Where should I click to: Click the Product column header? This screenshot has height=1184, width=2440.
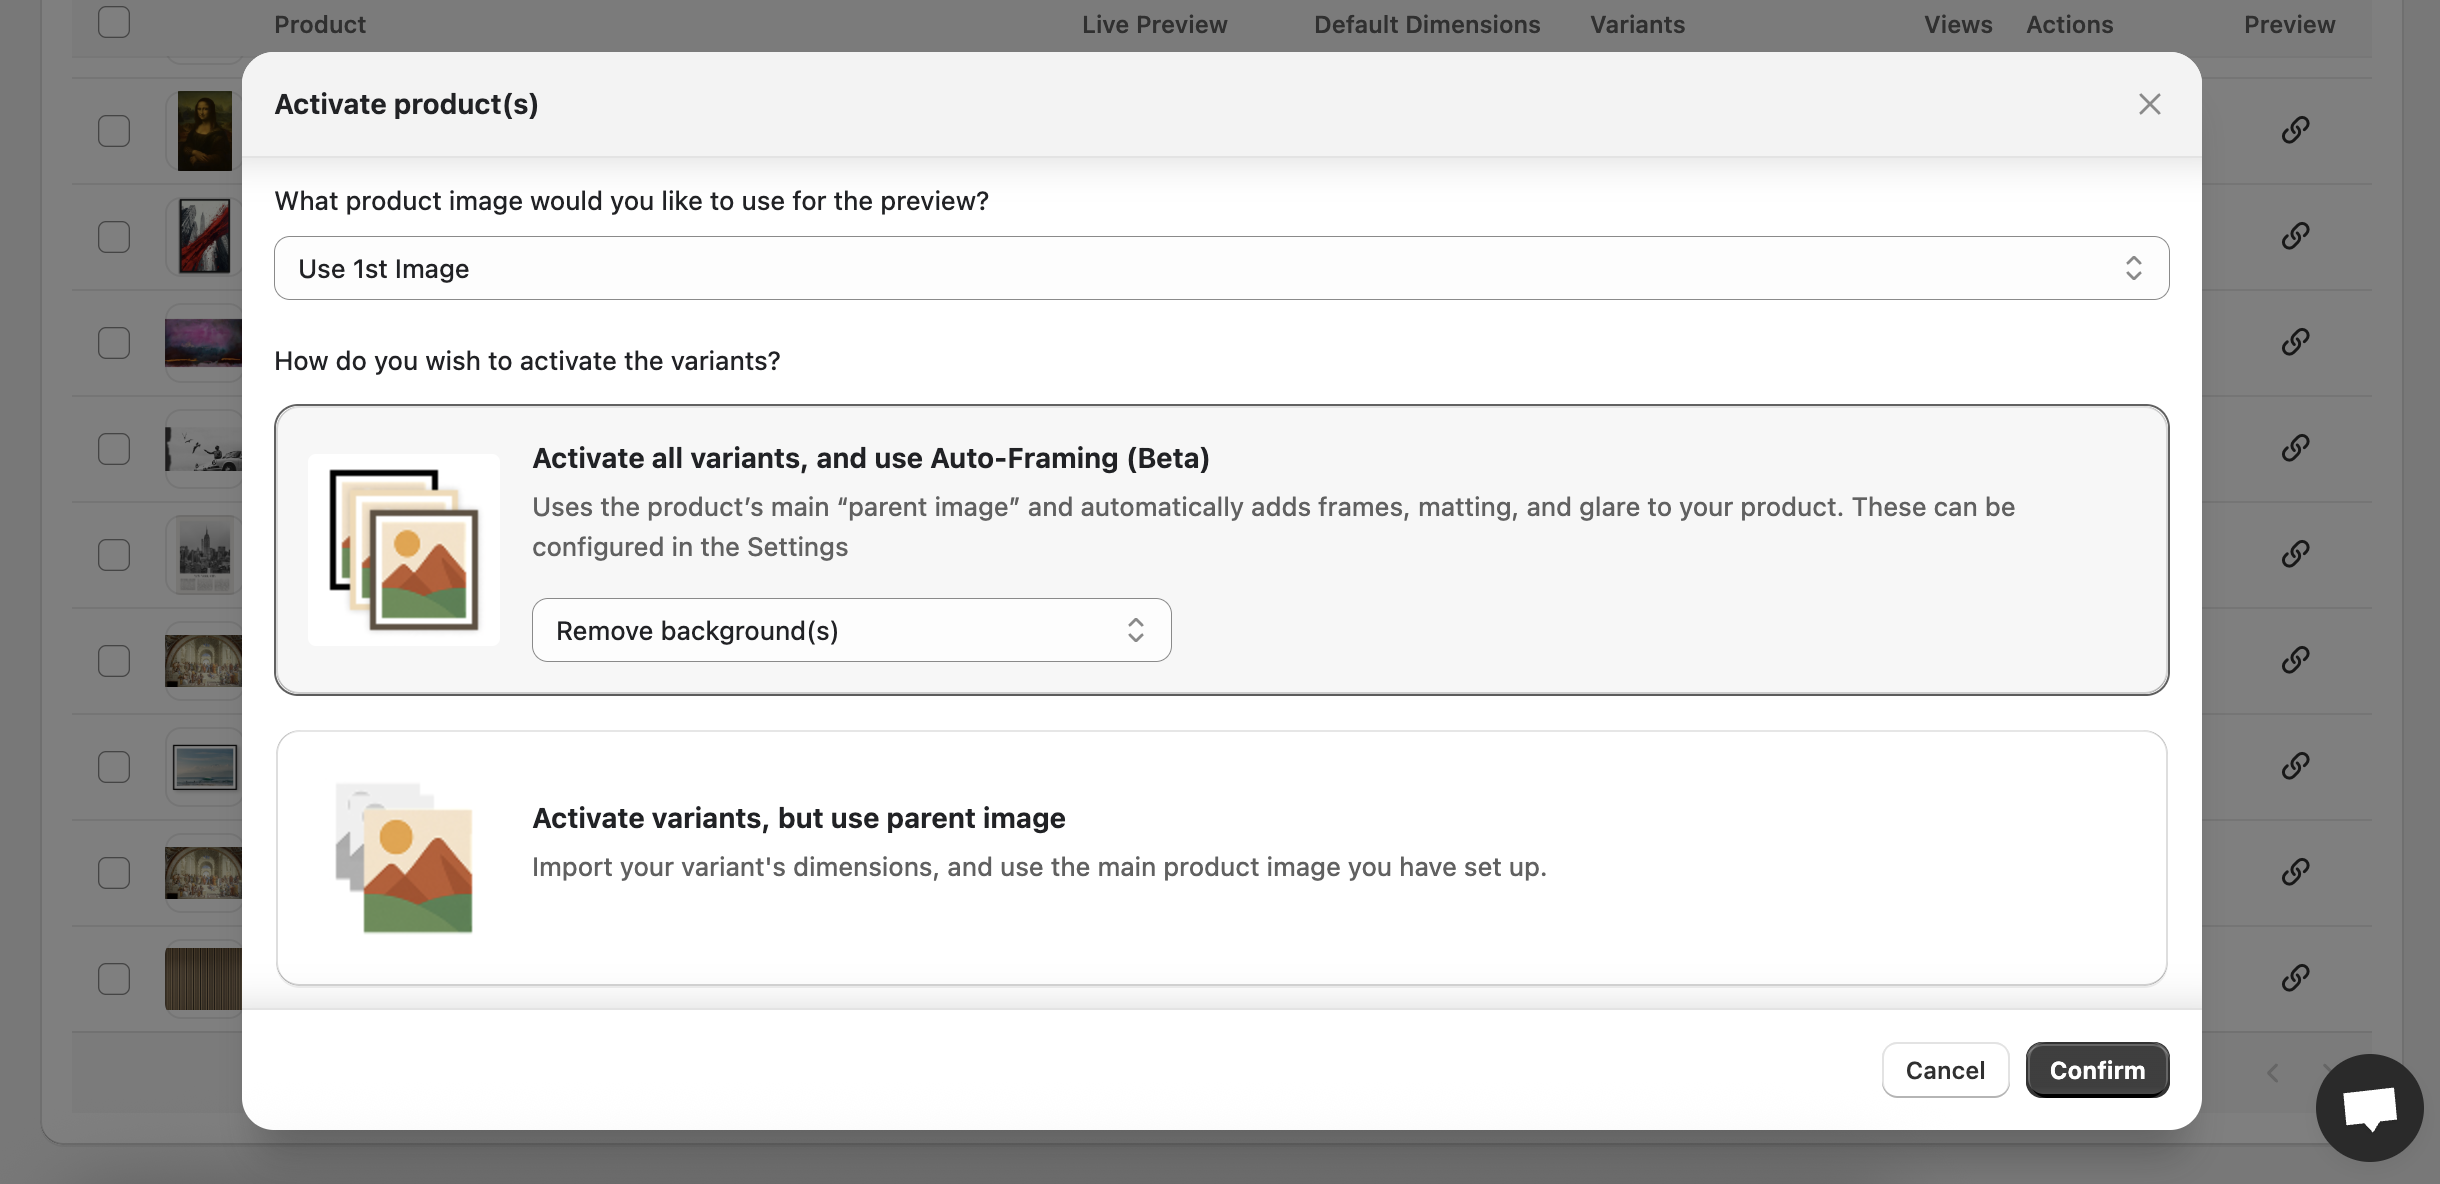[320, 24]
